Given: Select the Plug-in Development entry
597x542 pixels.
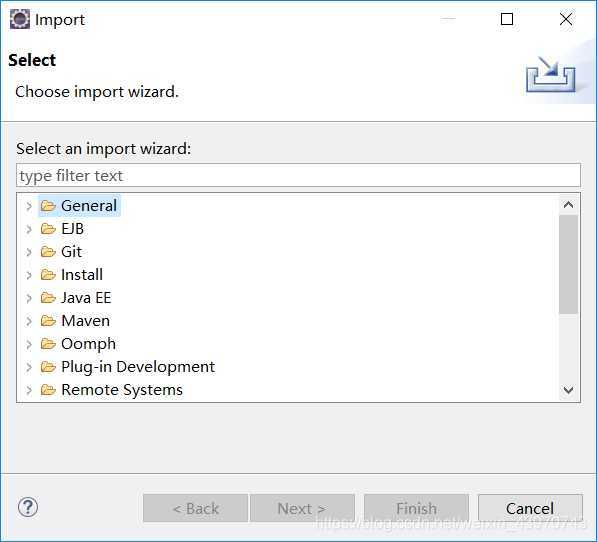Looking at the screenshot, I should click(138, 367).
